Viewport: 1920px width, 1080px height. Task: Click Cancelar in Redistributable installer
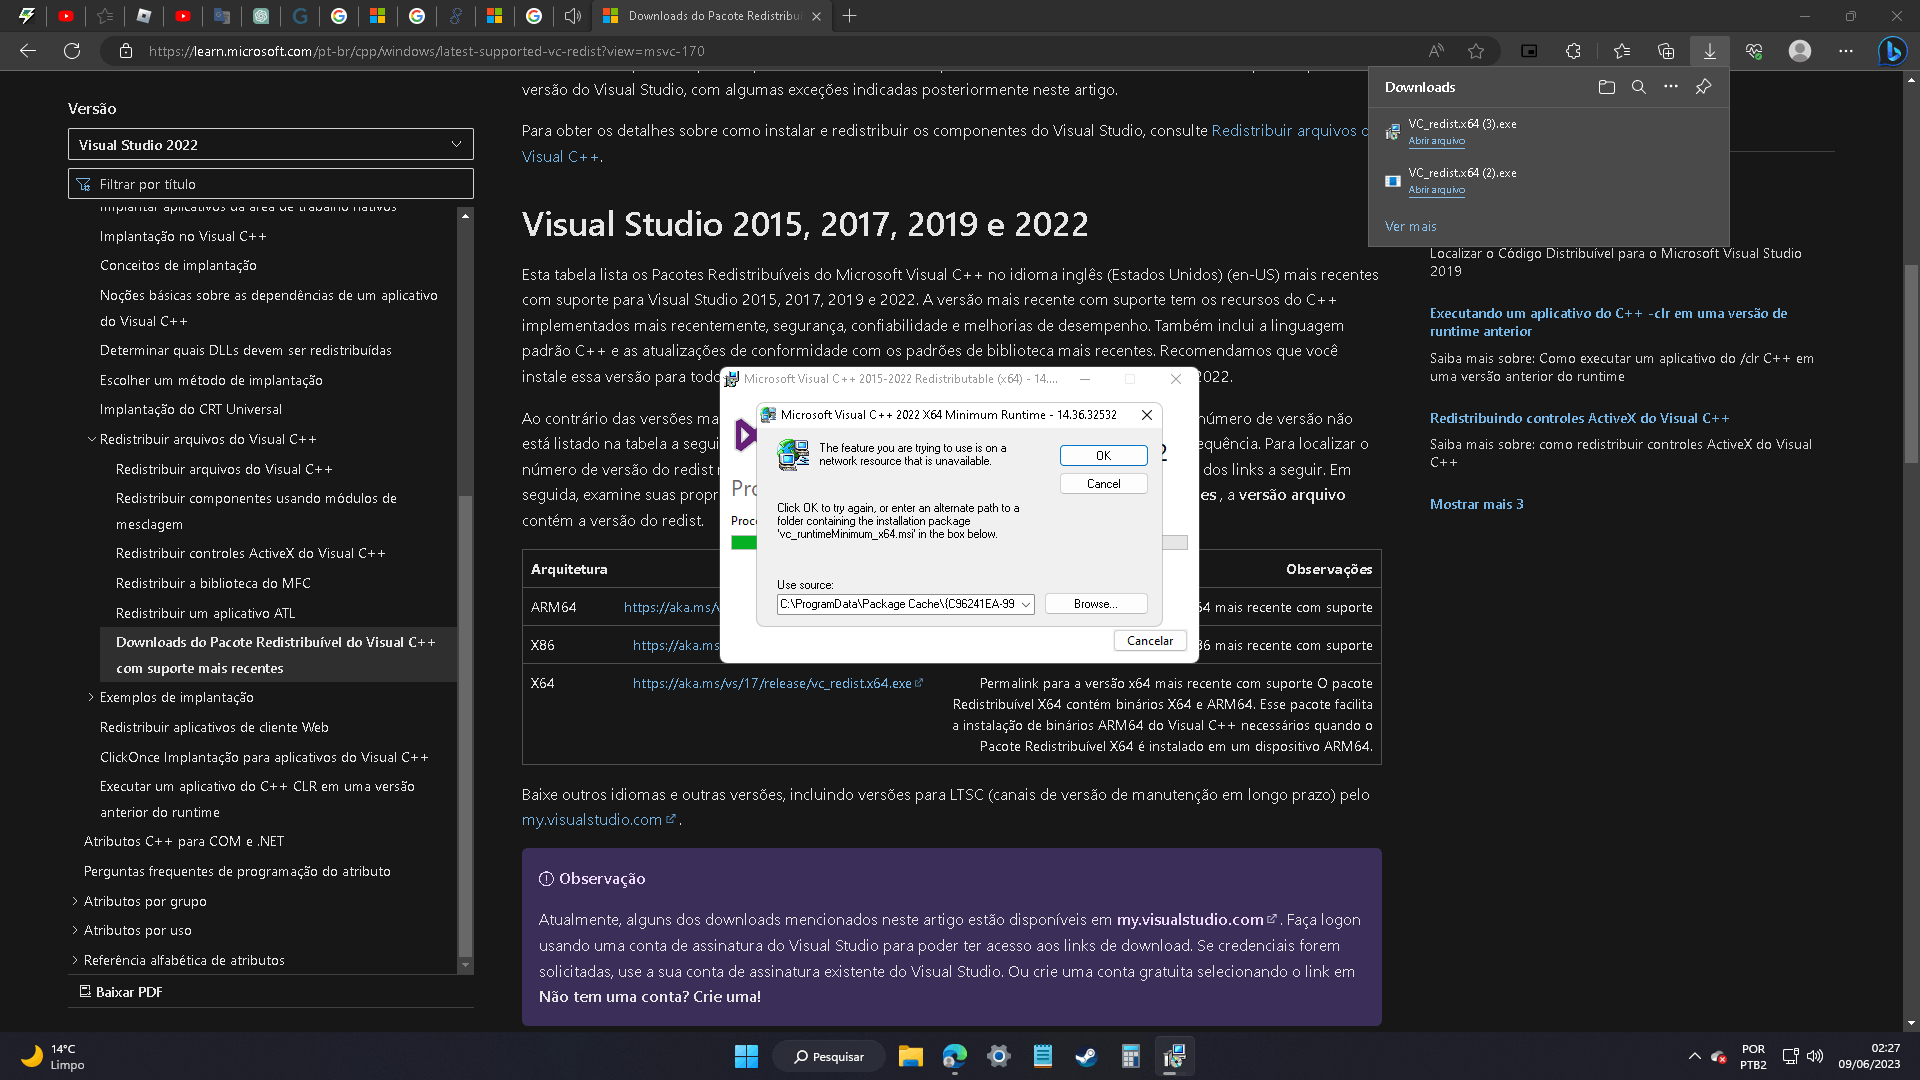(1150, 641)
